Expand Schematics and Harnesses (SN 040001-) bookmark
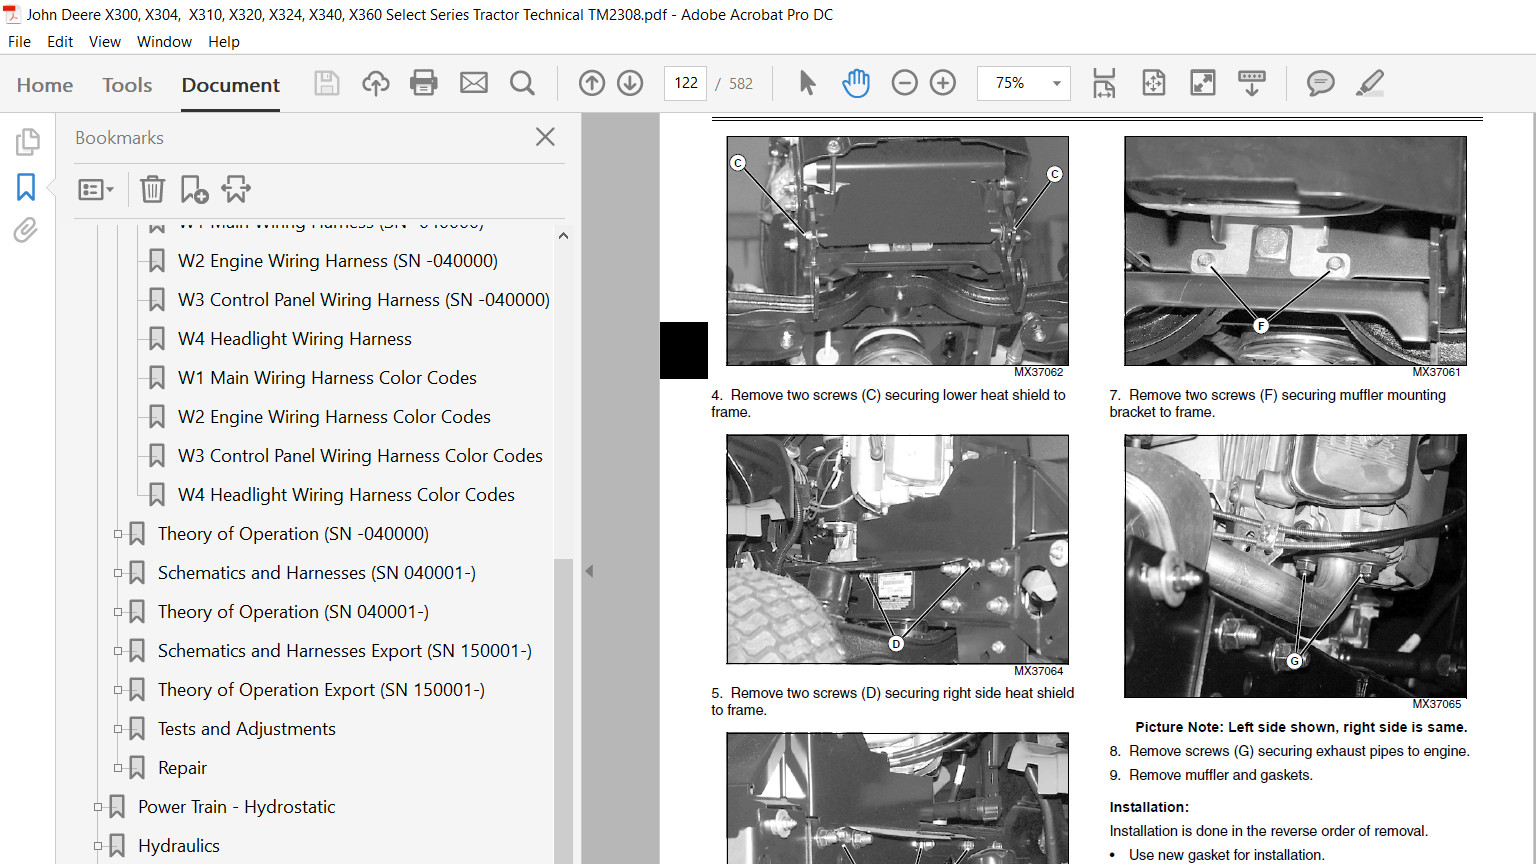Screen dimensions: 1536x864 [x=118, y=573]
